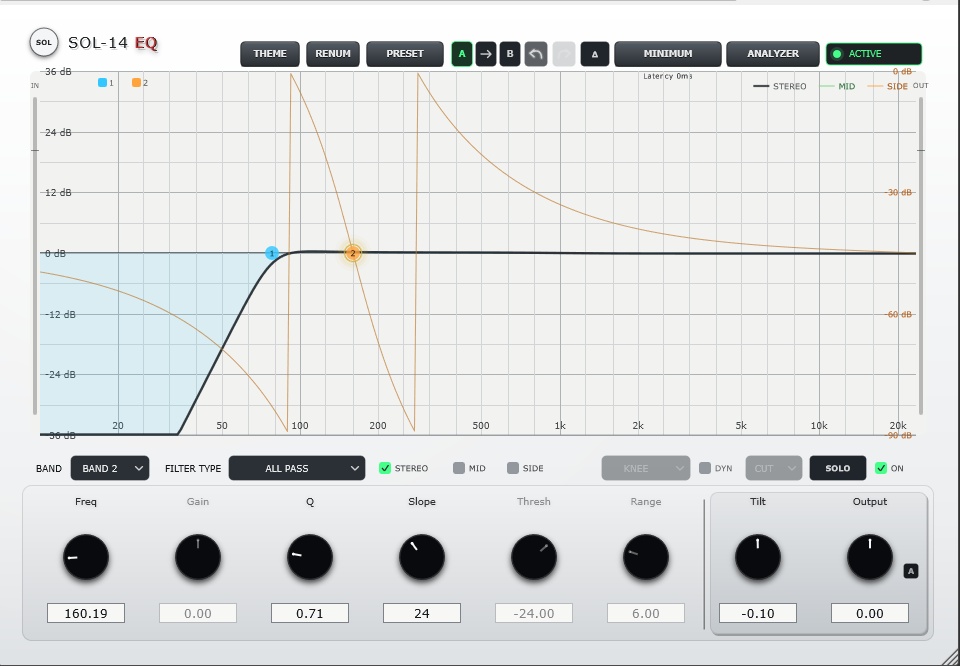Click the FILTER TYPE label
Image resolution: width=960 pixels, height=666 pixels.
pyautogui.click(x=193, y=468)
